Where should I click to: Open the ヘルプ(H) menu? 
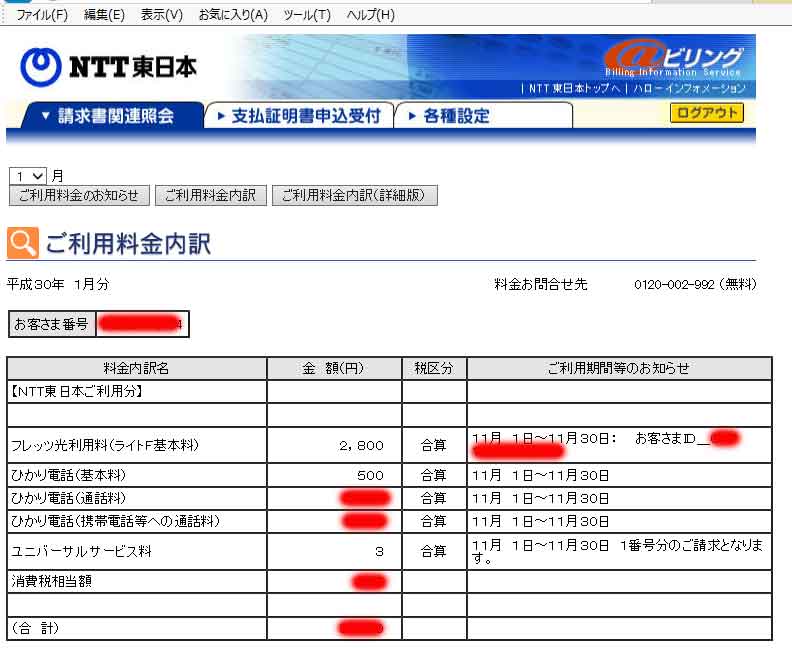point(370,15)
